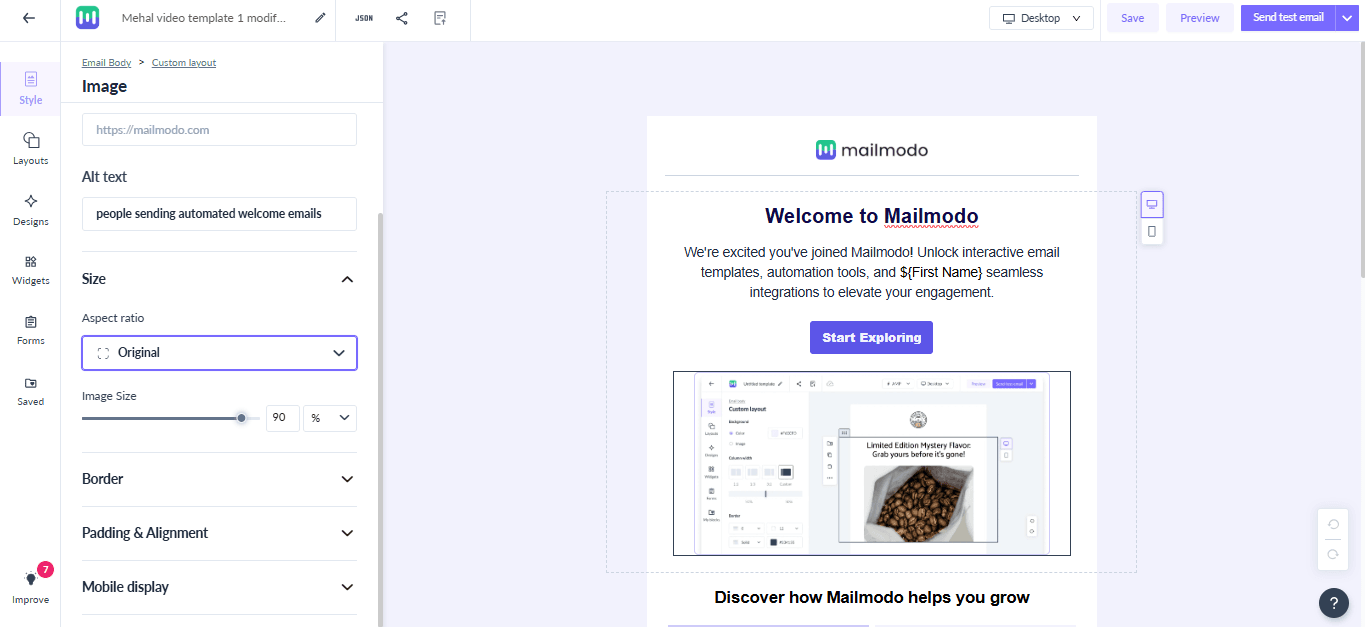Click the Image panel title
The height and width of the screenshot is (627, 1365).
tap(104, 86)
